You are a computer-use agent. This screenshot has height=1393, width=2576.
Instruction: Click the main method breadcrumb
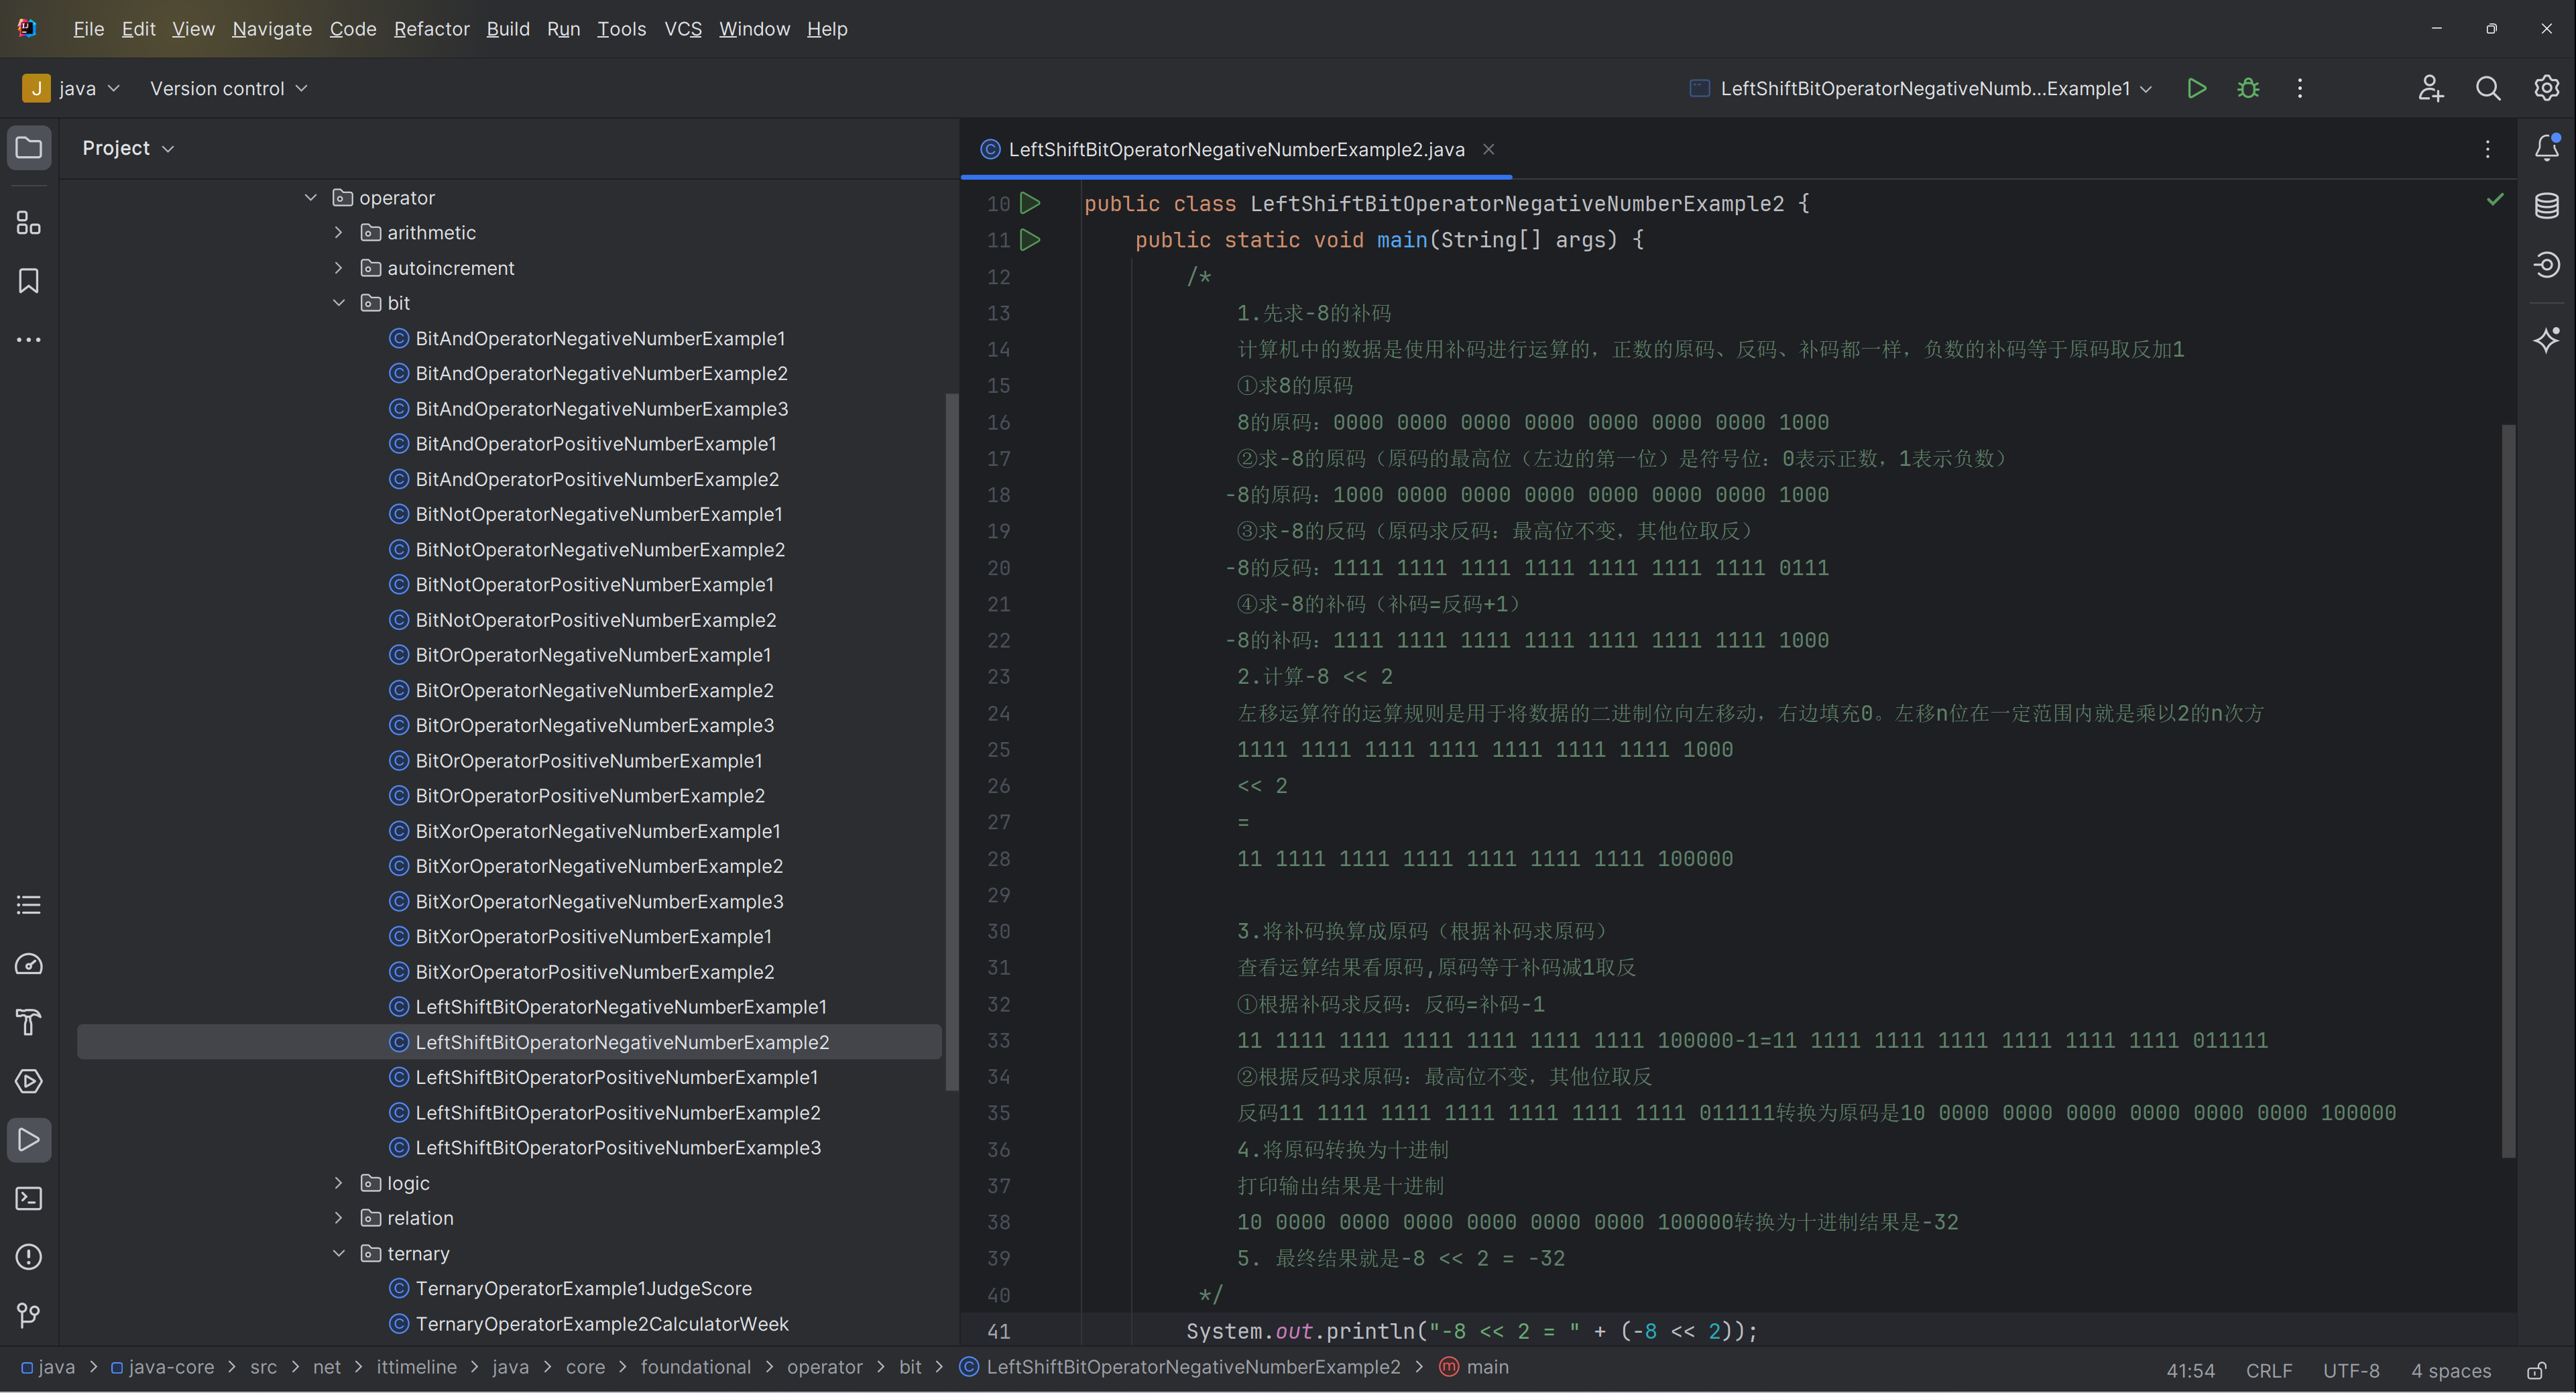pos(1475,1367)
